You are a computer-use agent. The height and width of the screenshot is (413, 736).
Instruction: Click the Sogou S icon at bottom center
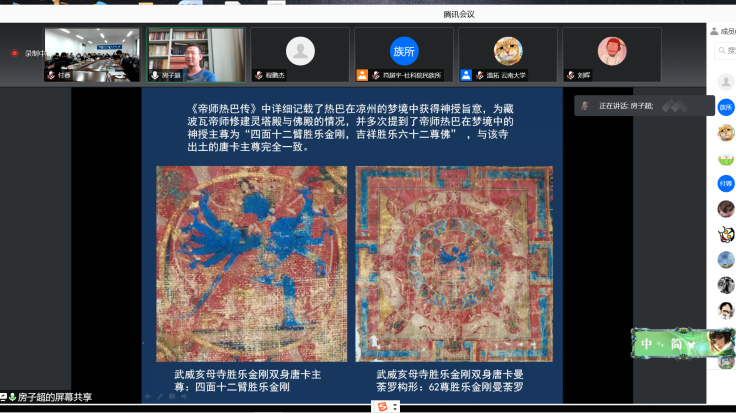click(x=381, y=406)
